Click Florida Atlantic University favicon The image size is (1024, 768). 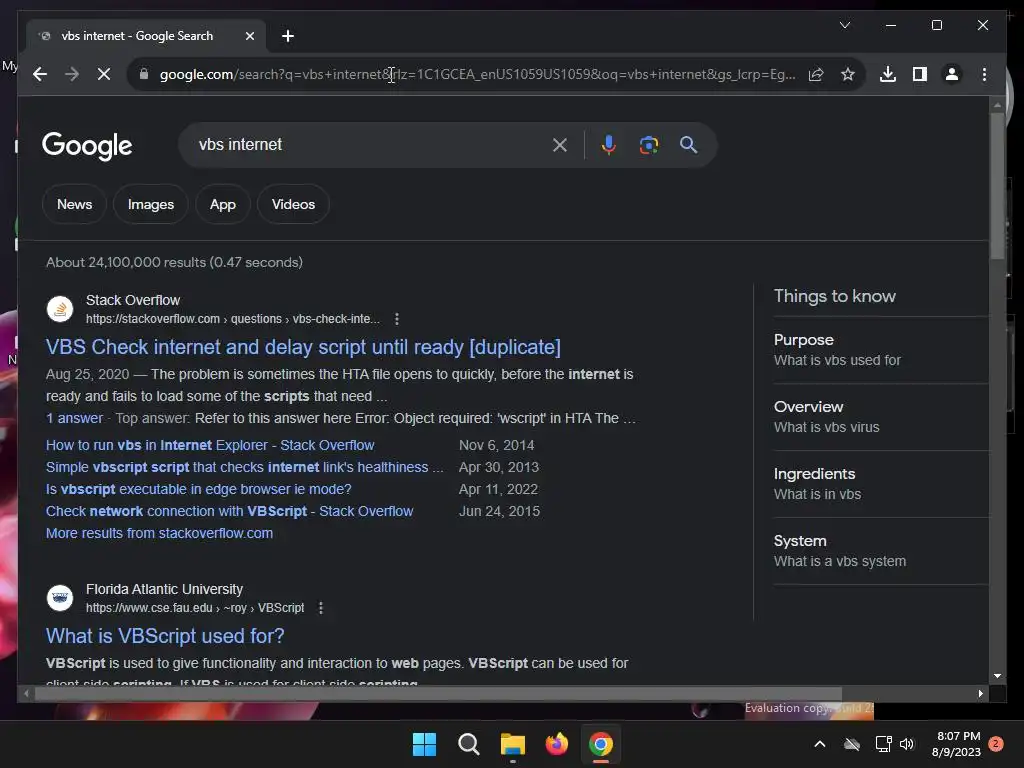[x=60, y=598]
